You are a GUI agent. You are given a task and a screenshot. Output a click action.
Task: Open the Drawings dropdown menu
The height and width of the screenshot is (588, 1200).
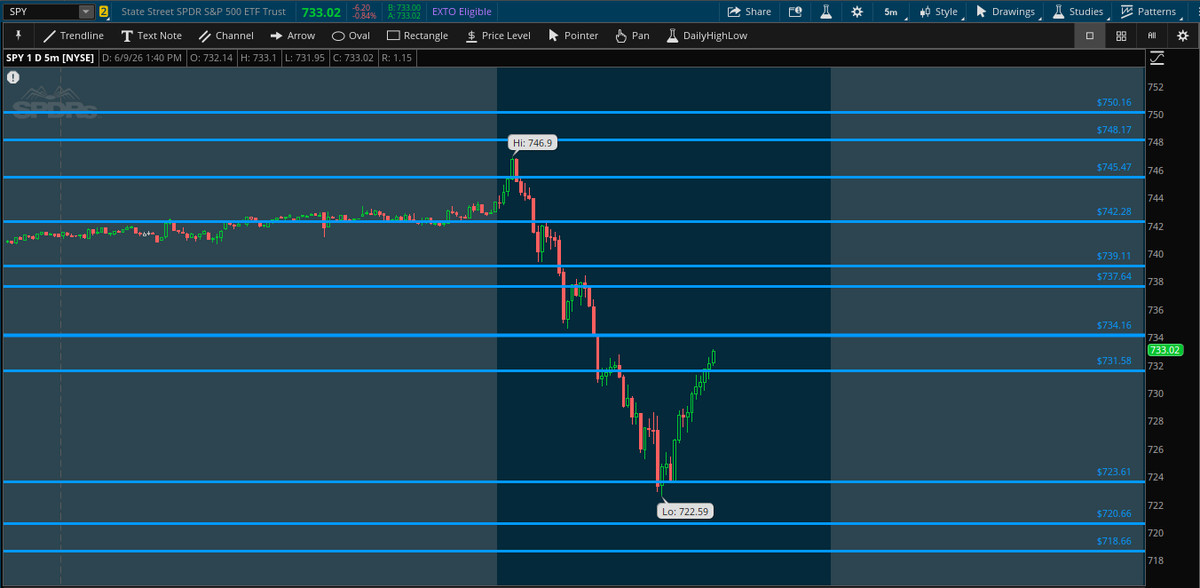1005,12
